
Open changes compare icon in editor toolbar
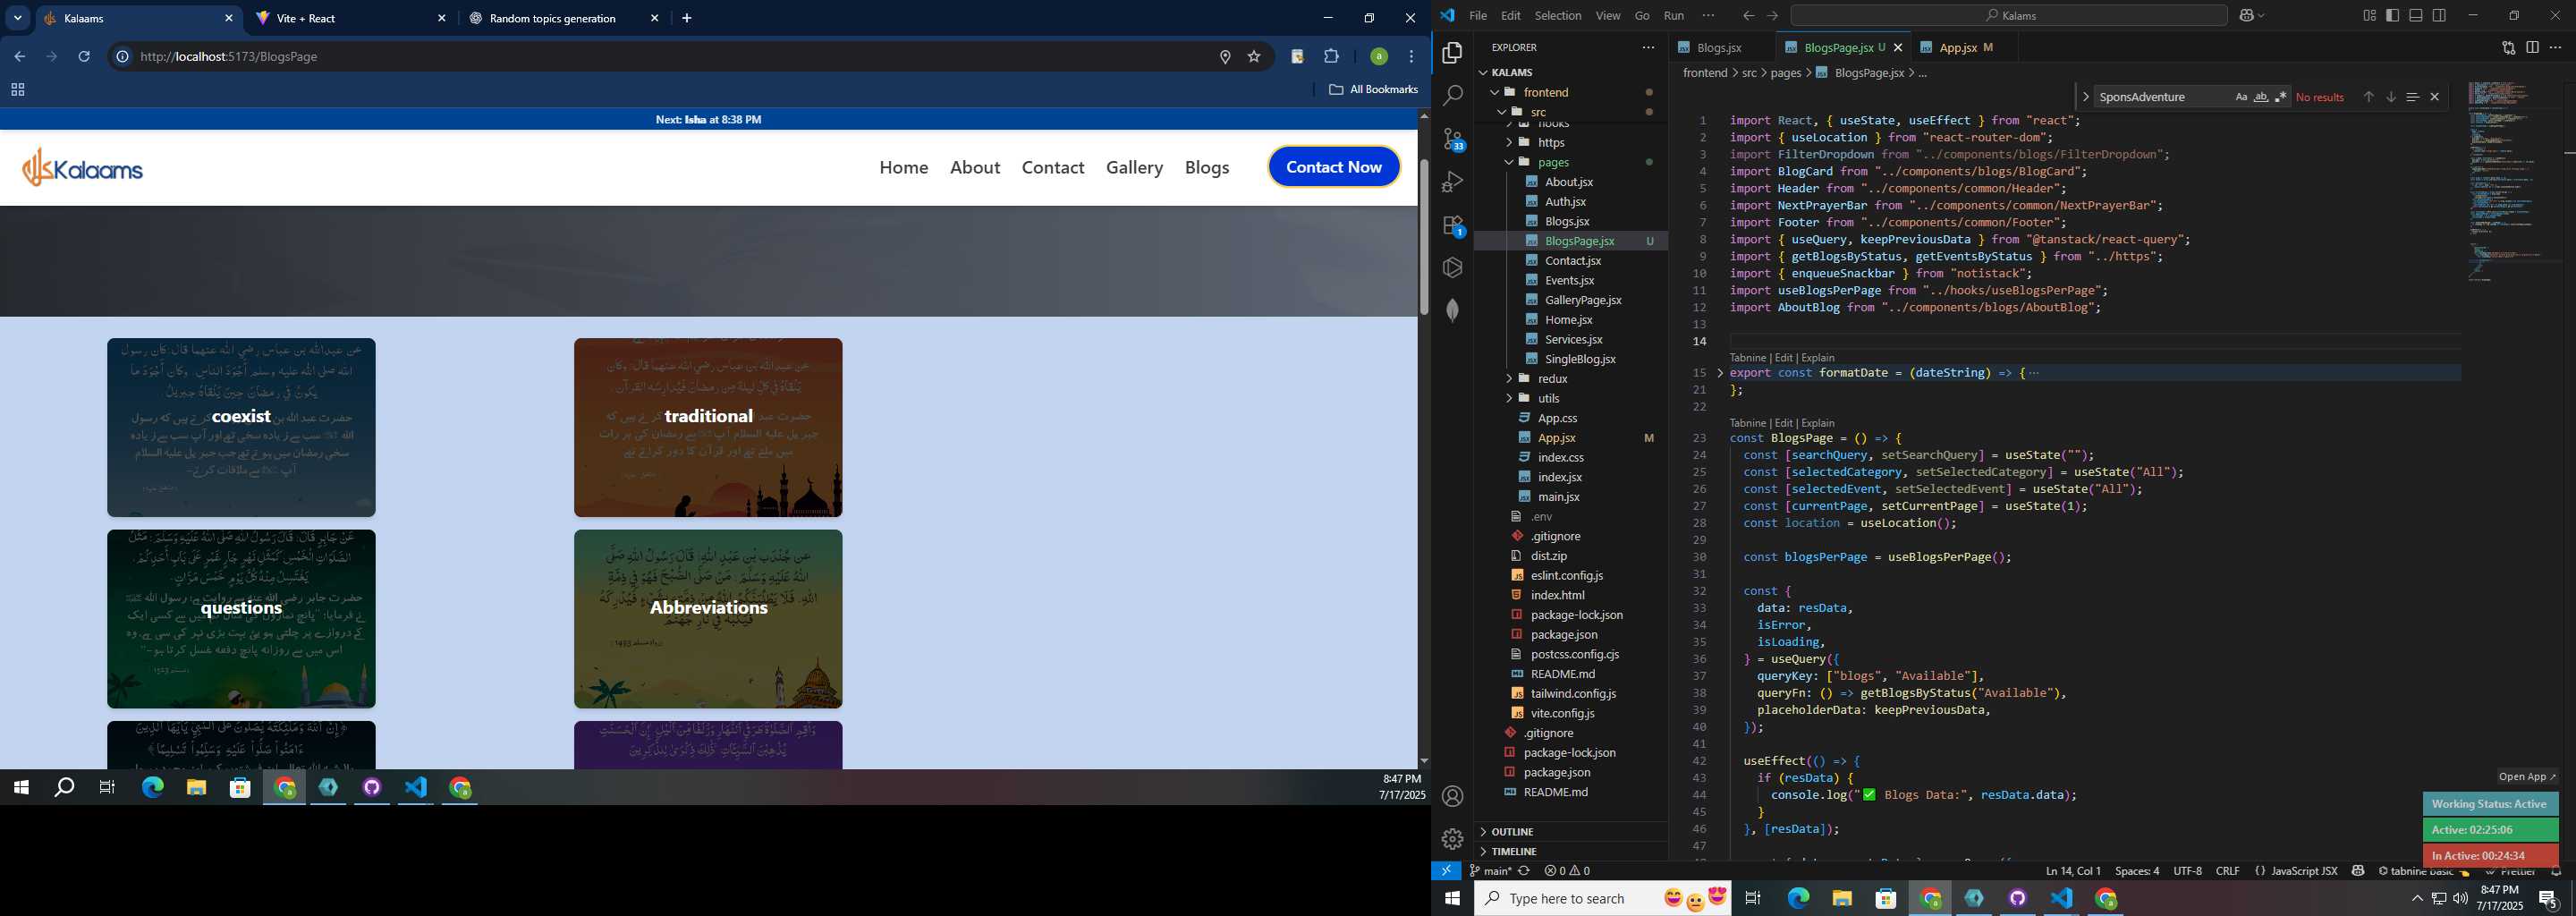(x=2508, y=47)
